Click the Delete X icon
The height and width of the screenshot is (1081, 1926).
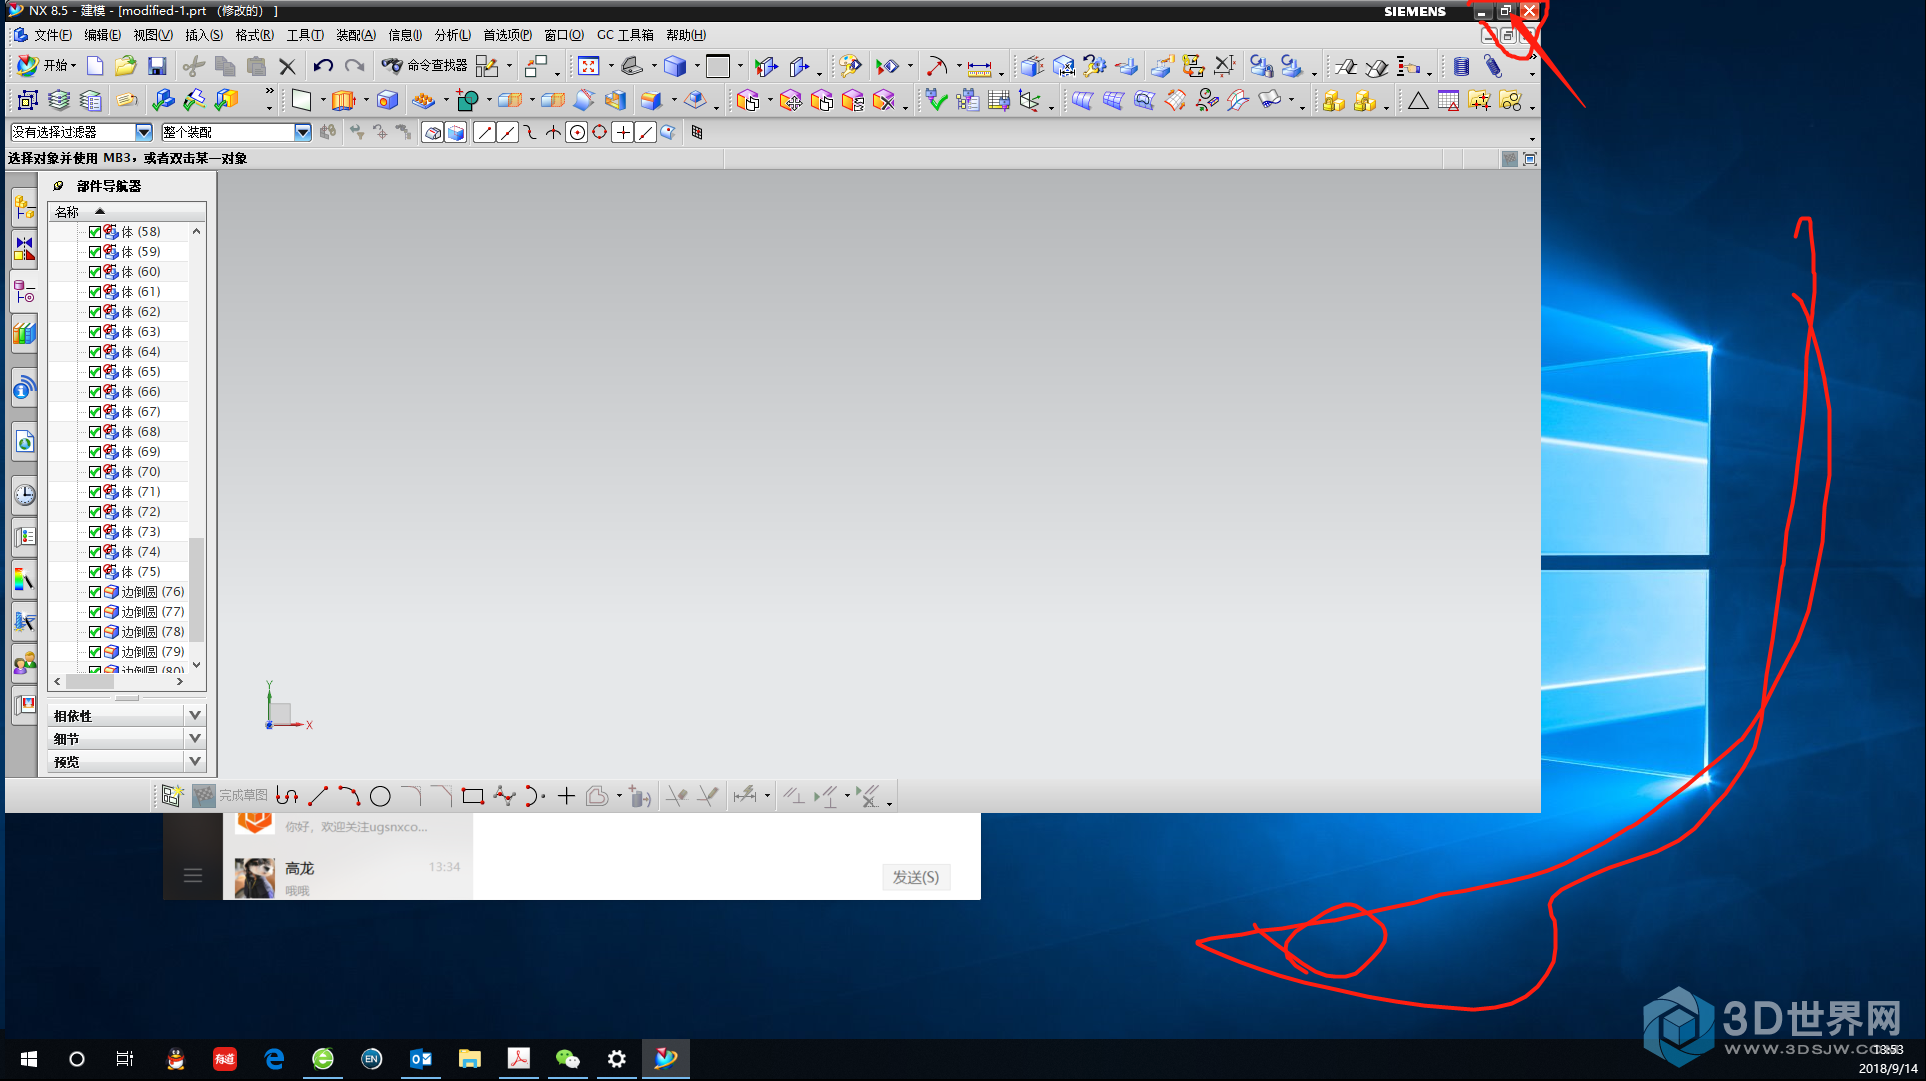[287, 66]
